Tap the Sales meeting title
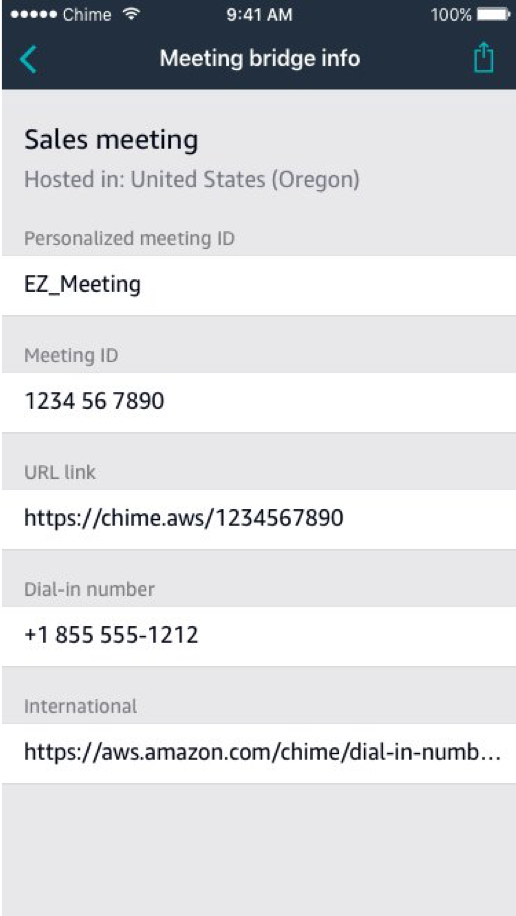Viewport: 516px width, 916px height. click(111, 141)
